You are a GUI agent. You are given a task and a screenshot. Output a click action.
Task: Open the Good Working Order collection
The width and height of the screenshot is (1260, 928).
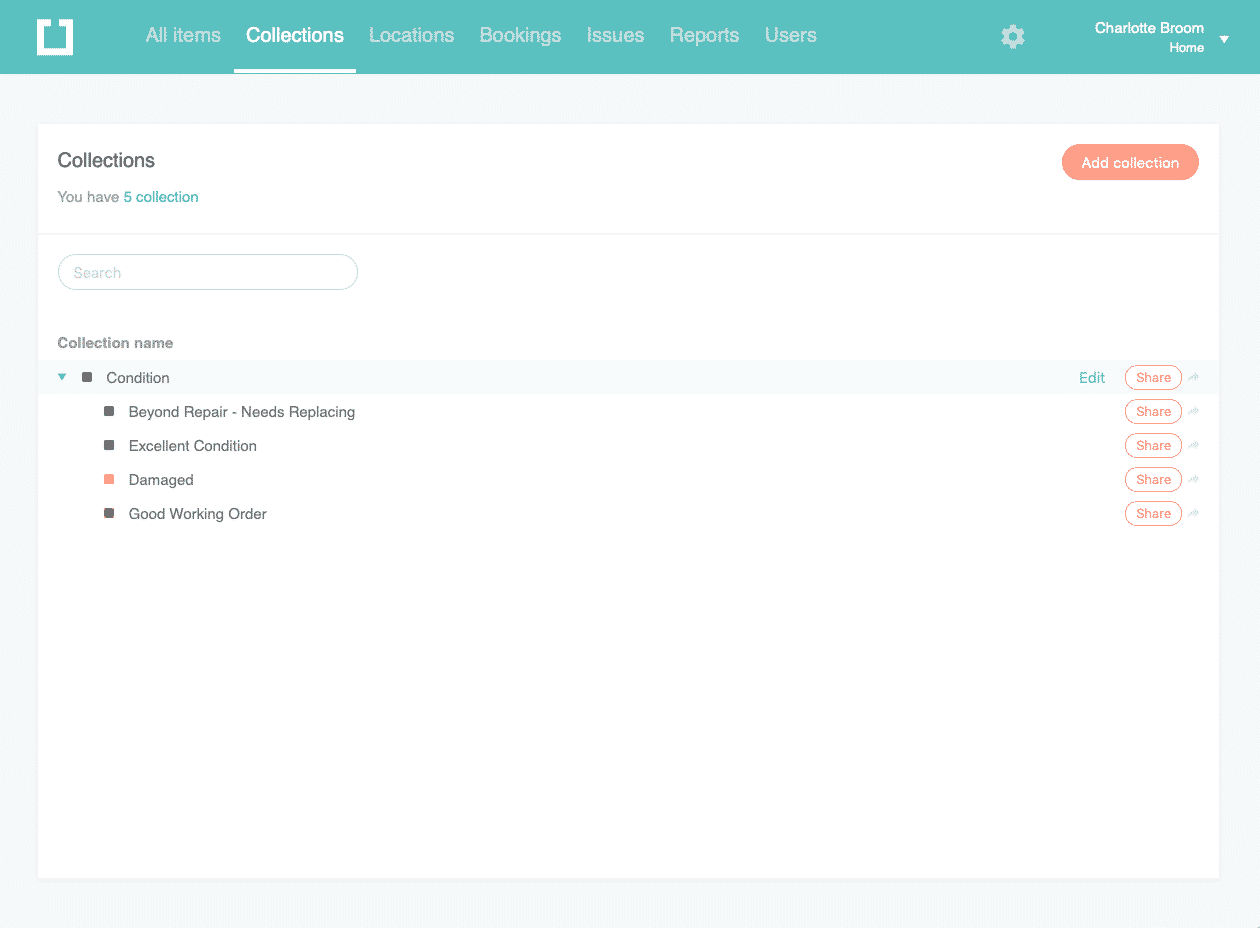click(x=198, y=514)
